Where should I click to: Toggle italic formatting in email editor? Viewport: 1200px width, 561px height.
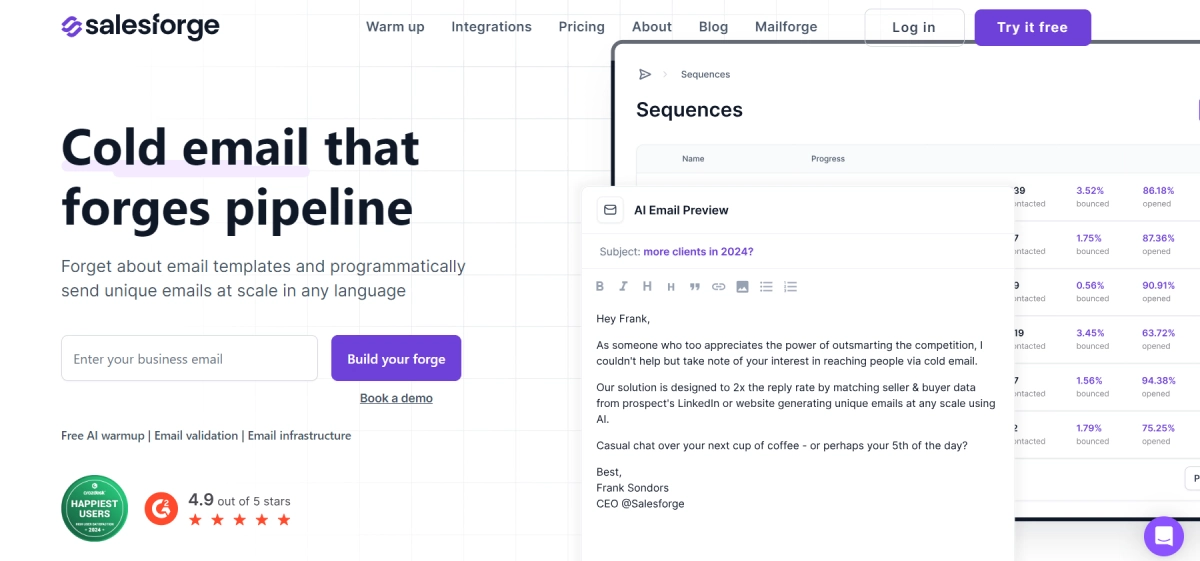pyautogui.click(x=623, y=286)
